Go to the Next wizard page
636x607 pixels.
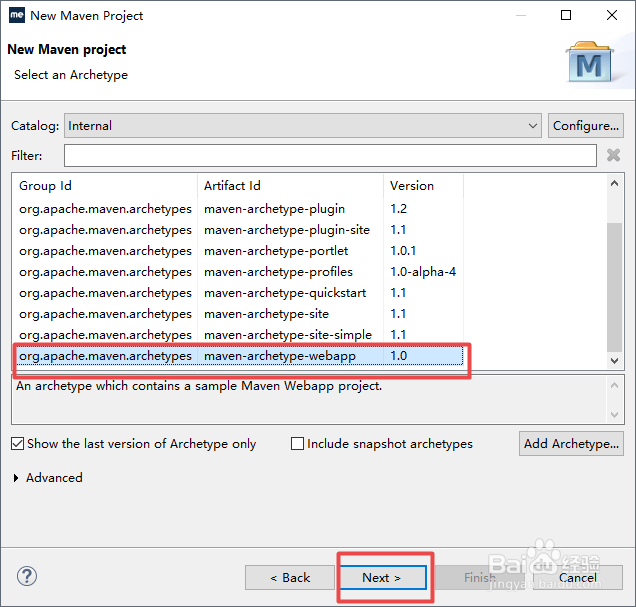point(383,577)
